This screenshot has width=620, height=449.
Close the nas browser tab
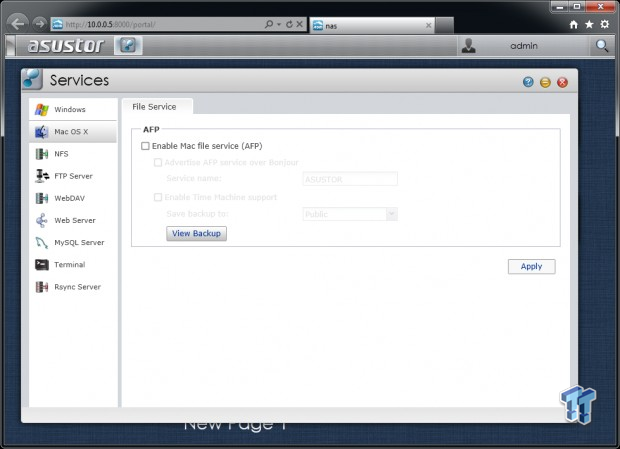(429, 25)
